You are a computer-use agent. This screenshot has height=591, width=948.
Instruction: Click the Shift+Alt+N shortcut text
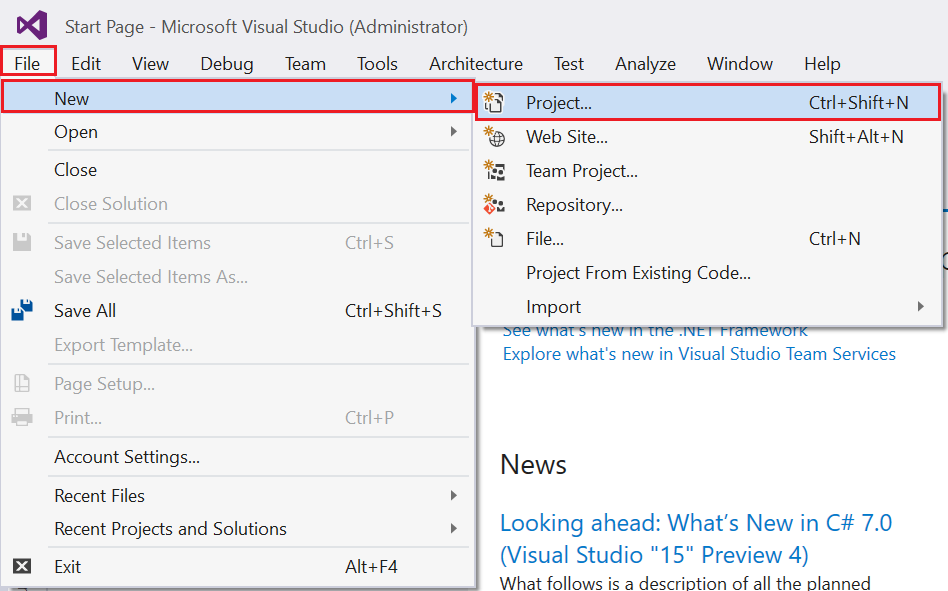tap(855, 137)
